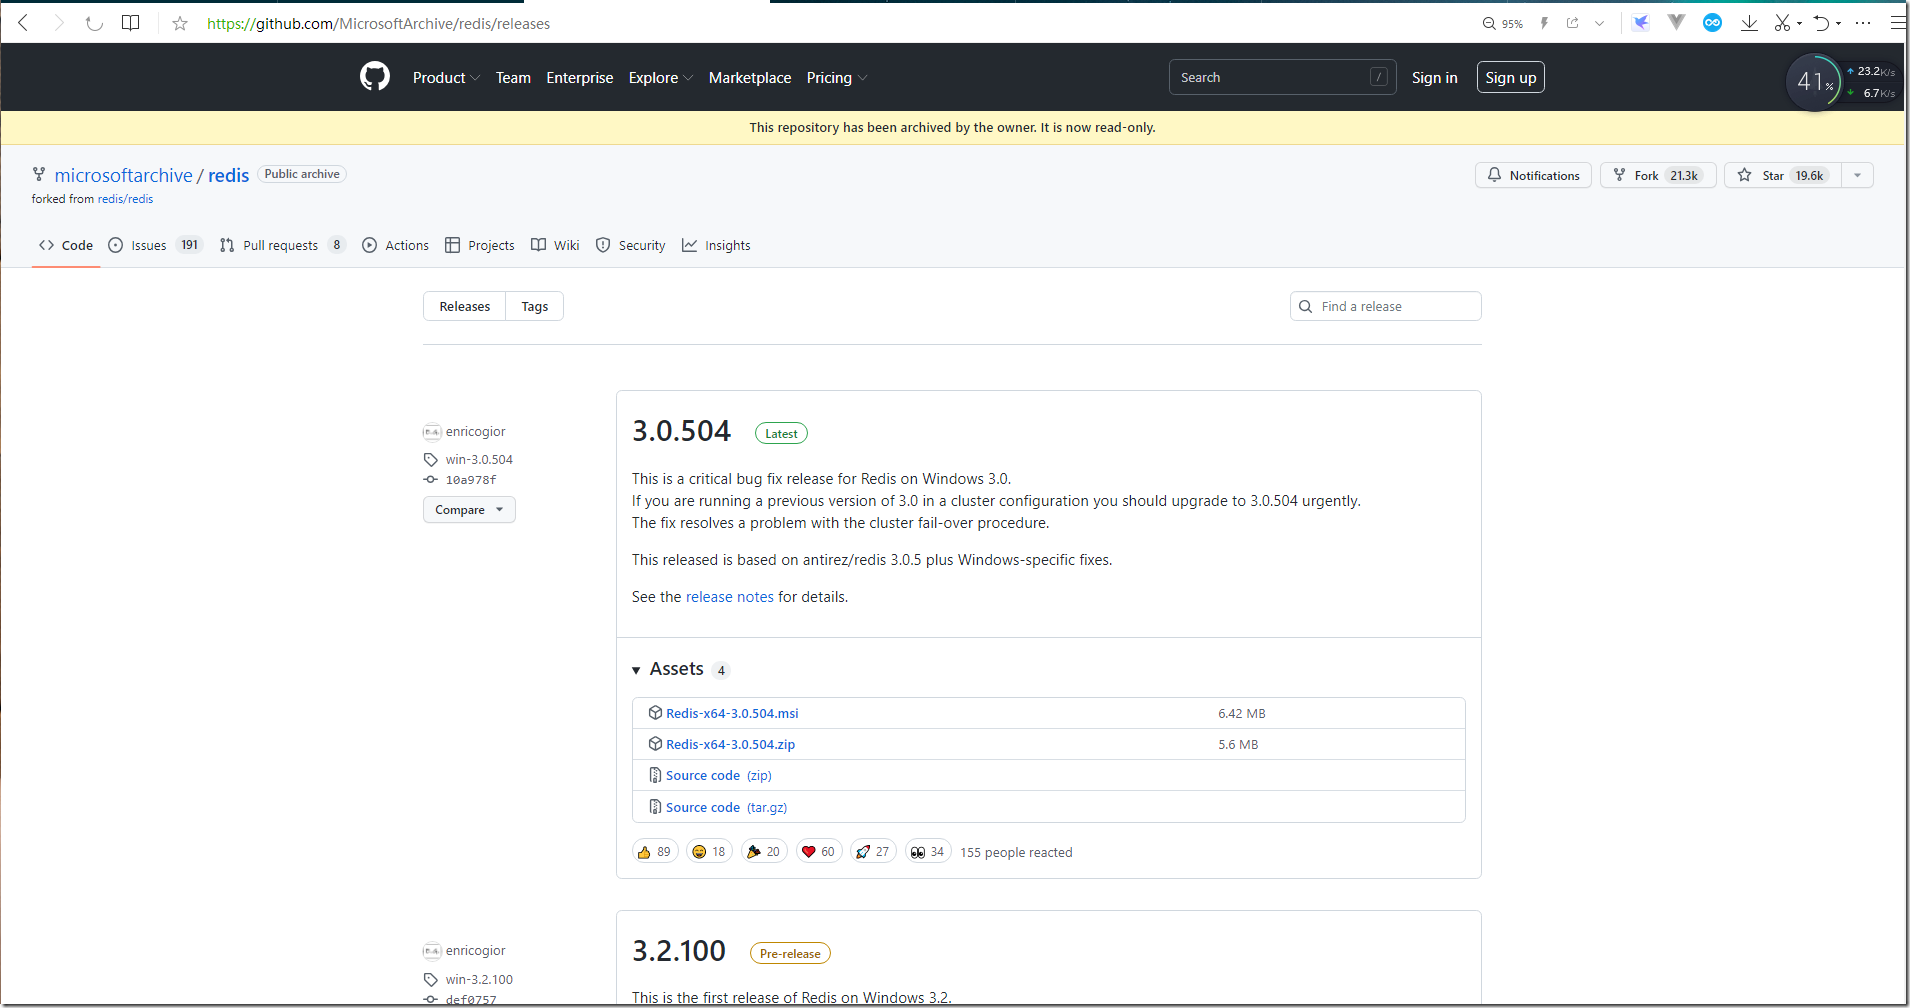Open the GitHub home logo
Screen dimensions: 1910x1008
(x=375, y=76)
